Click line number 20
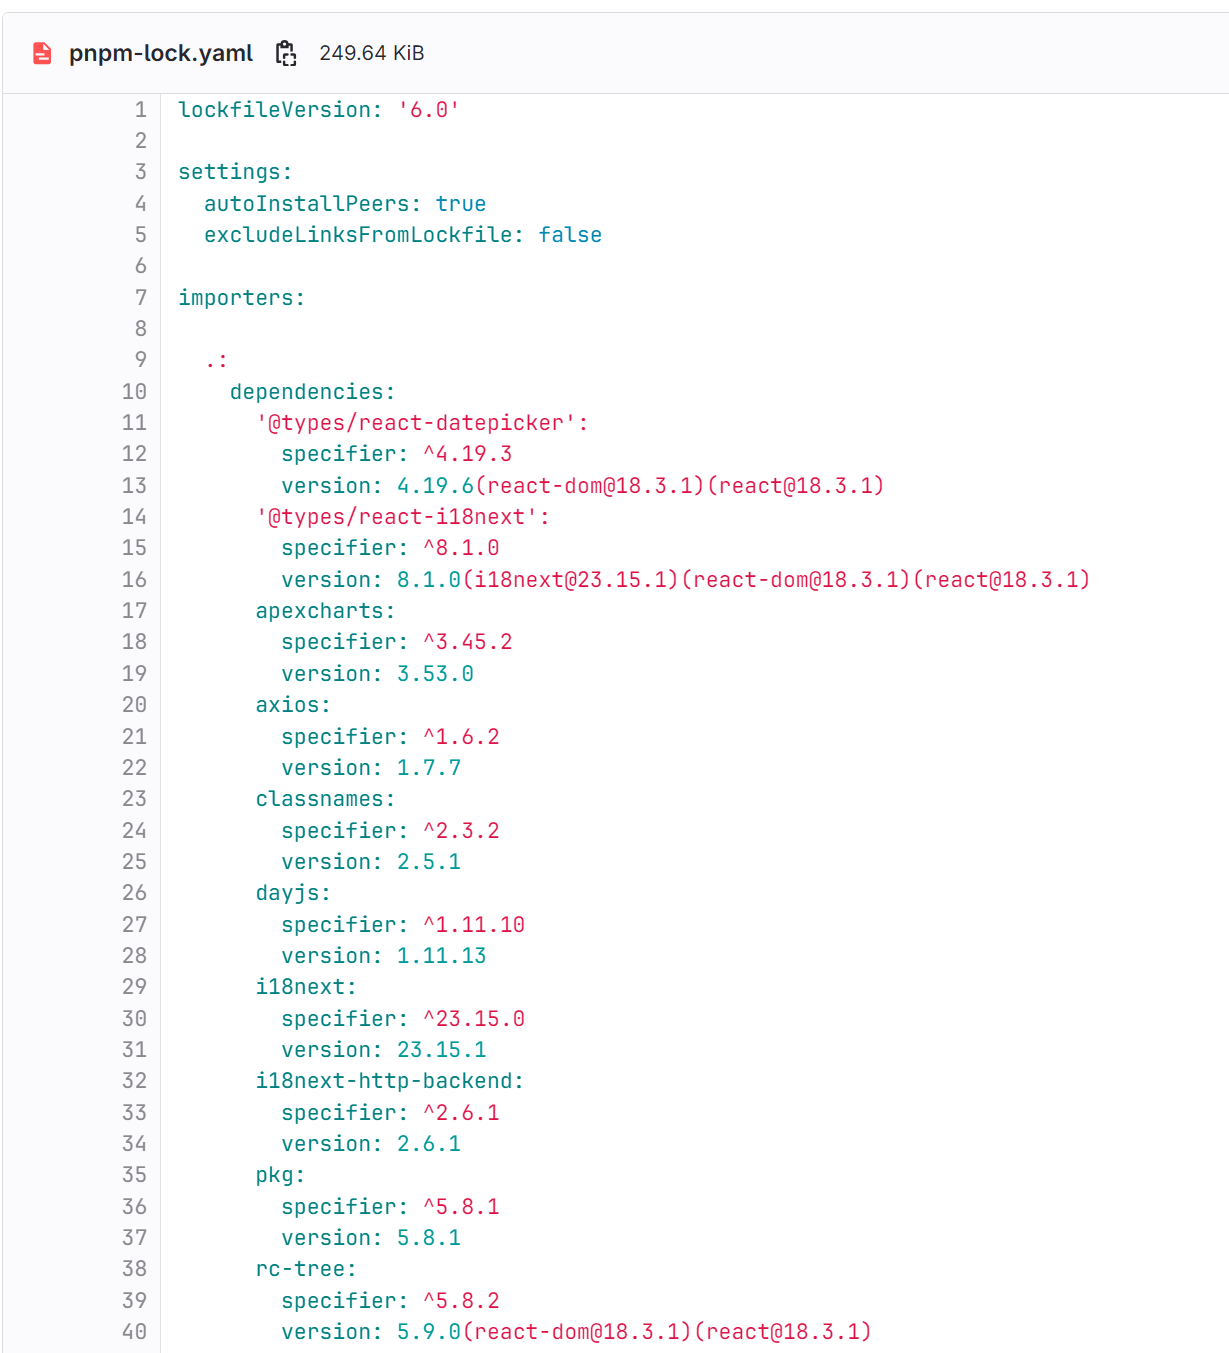Image resolution: width=1229 pixels, height=1353 pixels. [x=135, y=704]
